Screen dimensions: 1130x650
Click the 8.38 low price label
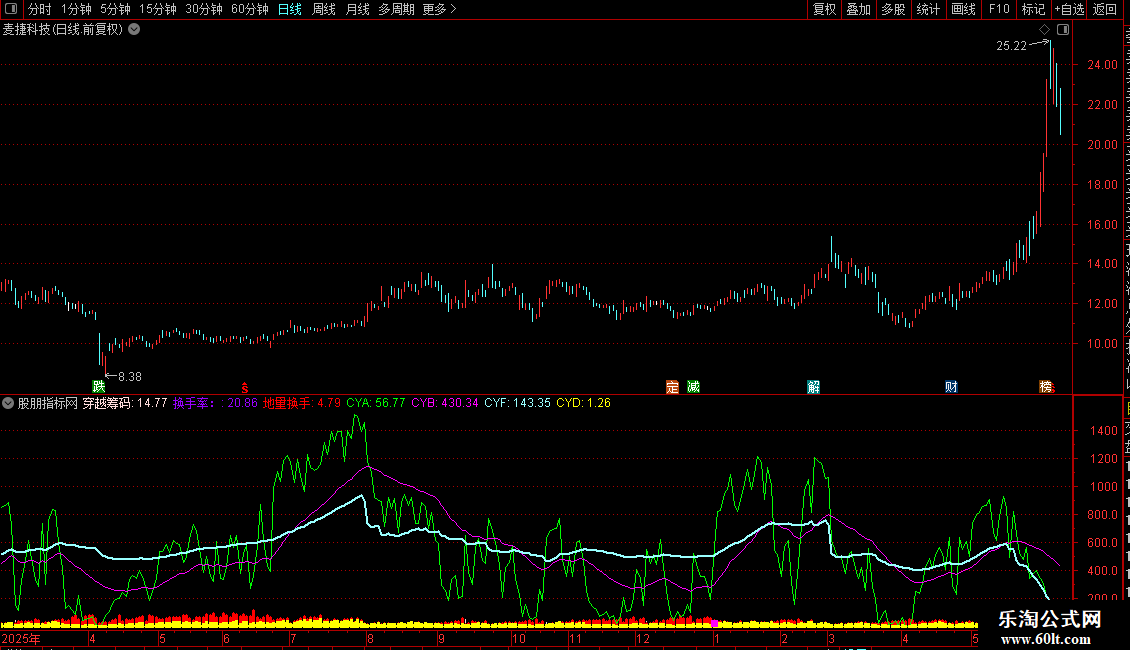pos(130,377)
